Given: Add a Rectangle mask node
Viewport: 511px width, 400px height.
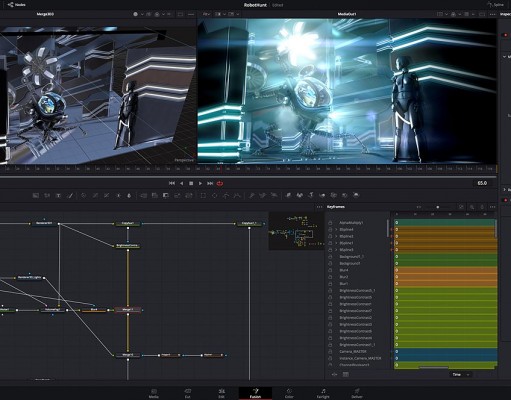Looking at the screenshot, I should point(203,195).
